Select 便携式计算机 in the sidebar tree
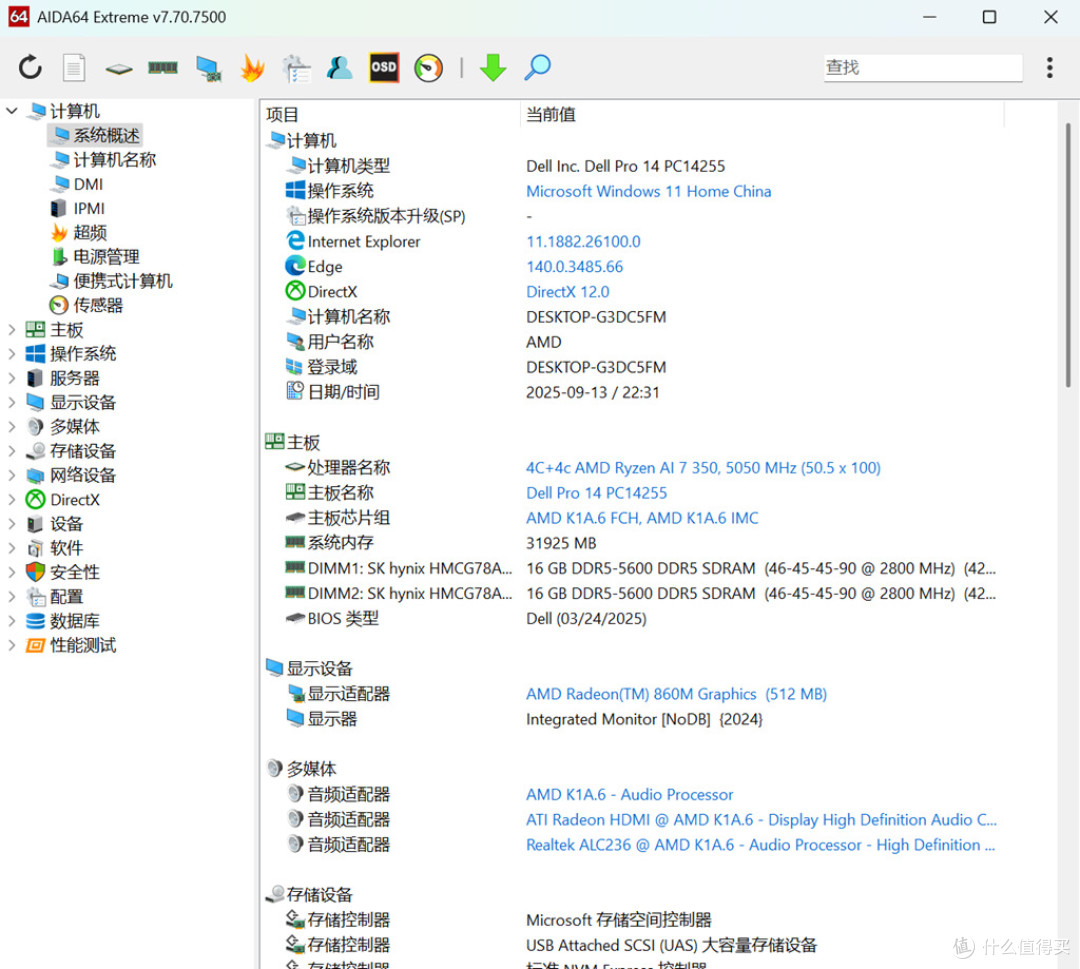The height and width of the screenshot is (969, 1080). 112,281
